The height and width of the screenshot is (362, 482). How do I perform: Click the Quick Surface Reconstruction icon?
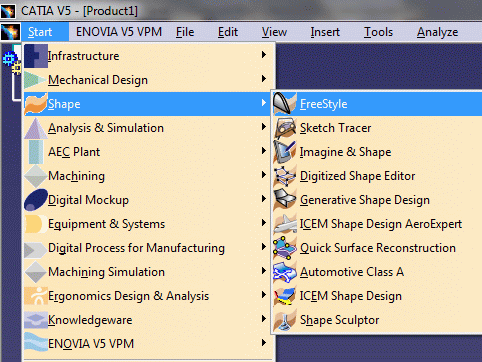click(x=285, y=248)
